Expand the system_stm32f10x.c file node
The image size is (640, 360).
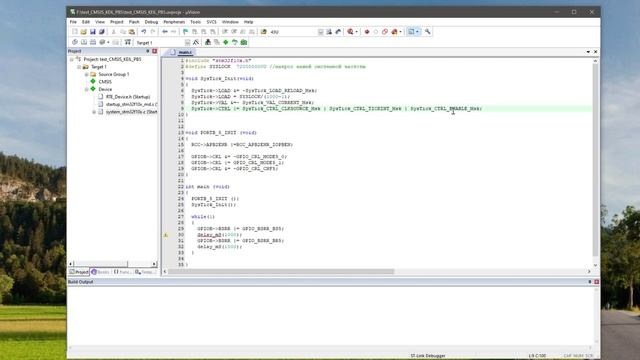[94, 111]
